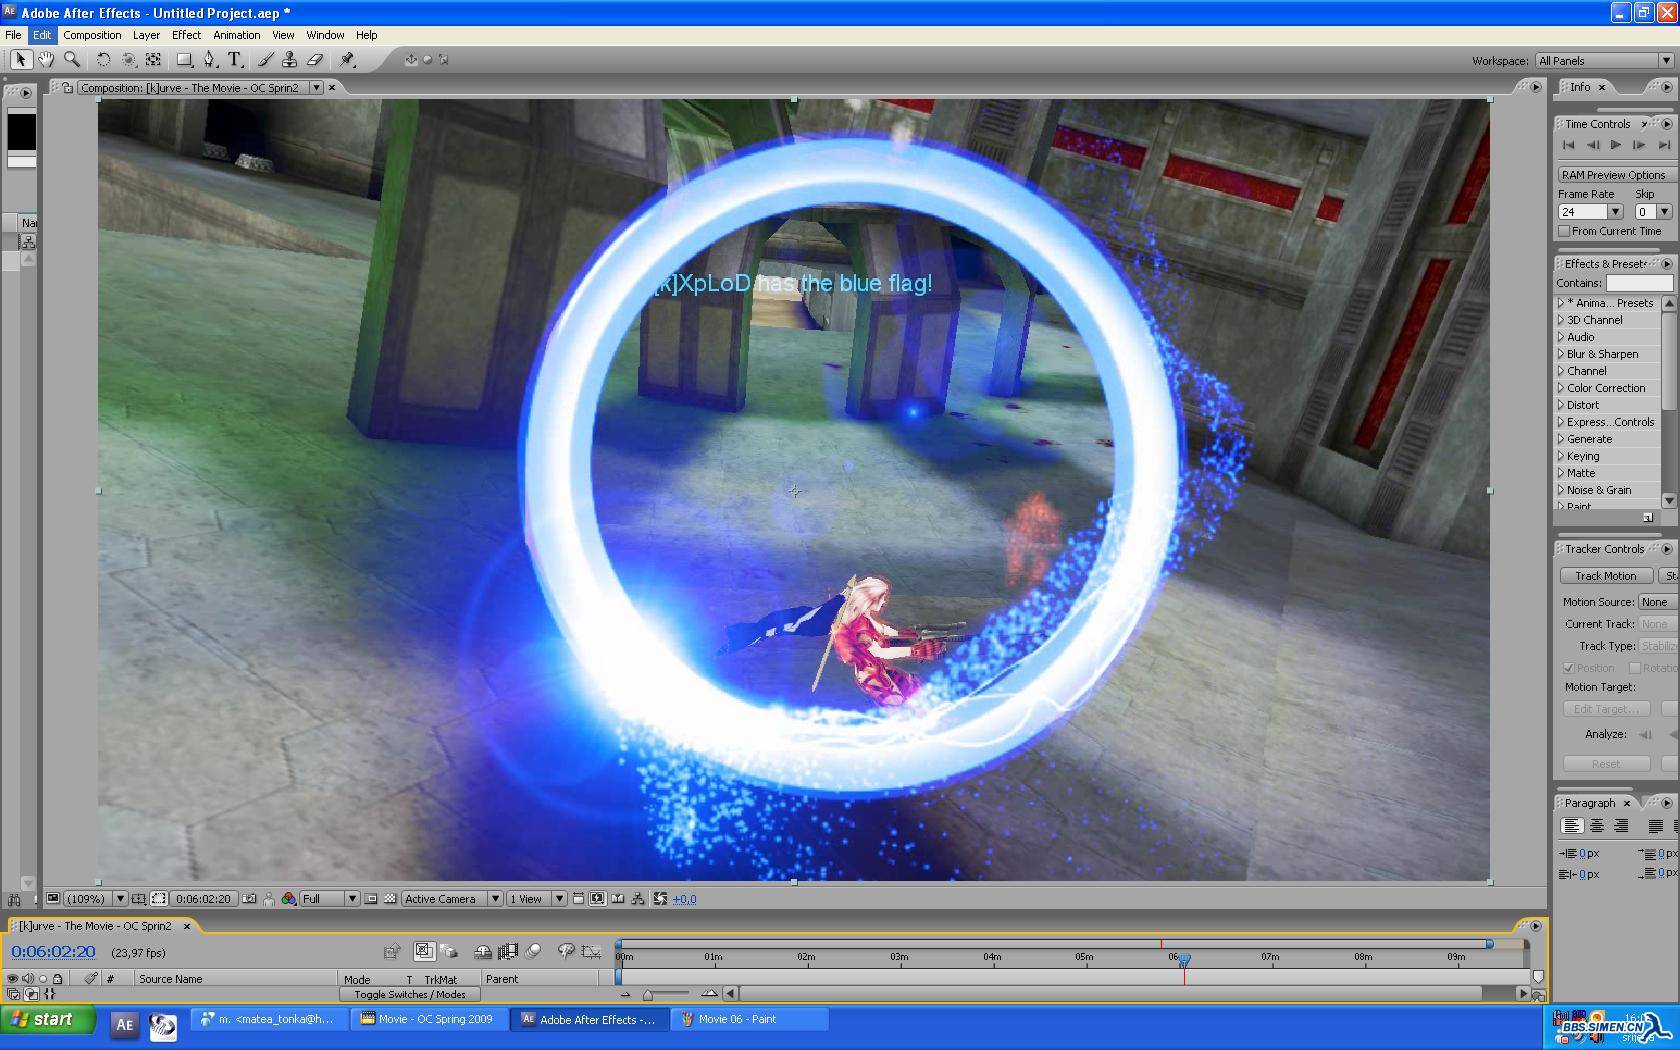Select the Rectangular Mask tool

click(185, 60)
